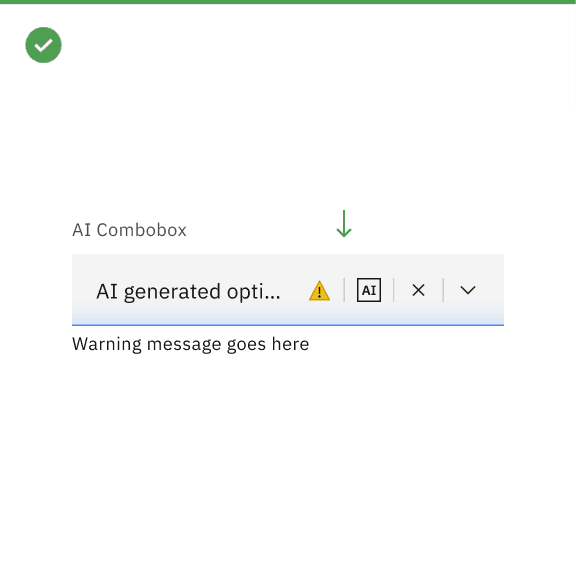This screenshot has height=576, width=576.
Task: Click the 'AI generated opti...' input text
Action: (188, 292)
